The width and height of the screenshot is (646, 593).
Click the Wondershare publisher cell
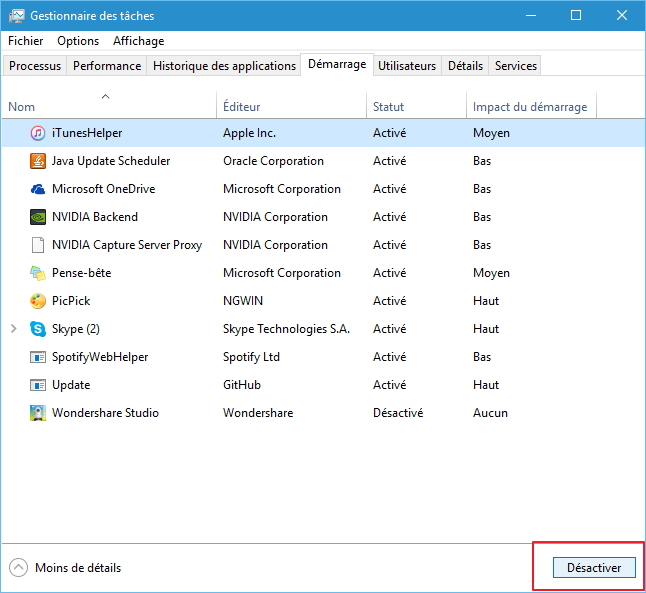point(258,413)
